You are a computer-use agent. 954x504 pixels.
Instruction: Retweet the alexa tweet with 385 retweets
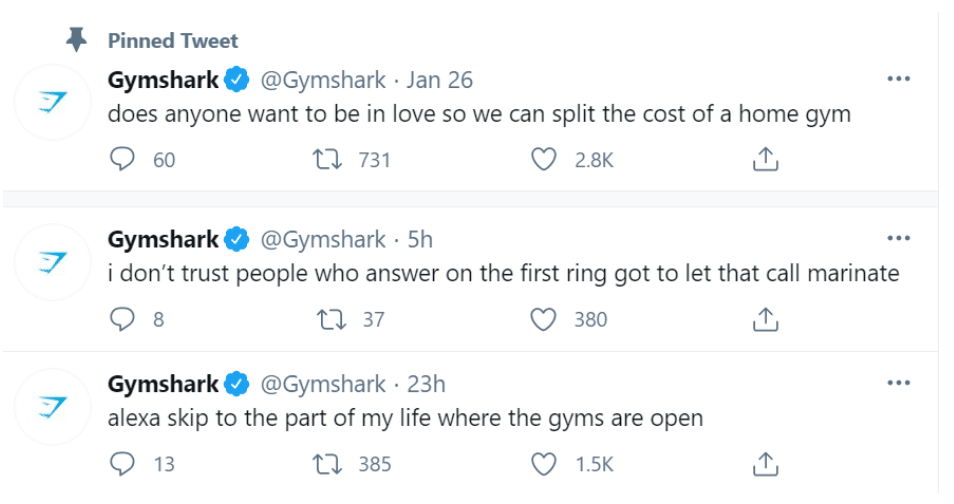327,464
